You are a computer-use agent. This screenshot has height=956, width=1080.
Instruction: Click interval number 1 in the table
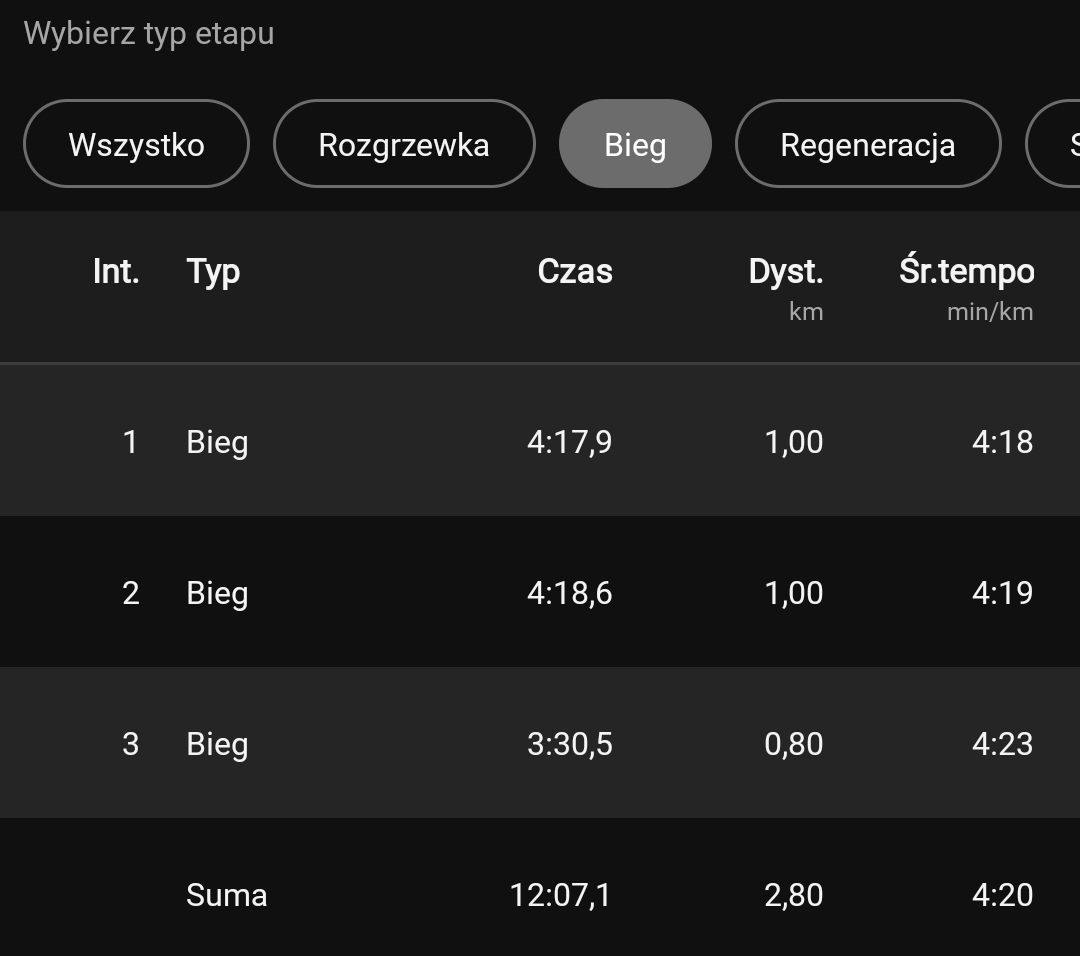click(130, 442)
